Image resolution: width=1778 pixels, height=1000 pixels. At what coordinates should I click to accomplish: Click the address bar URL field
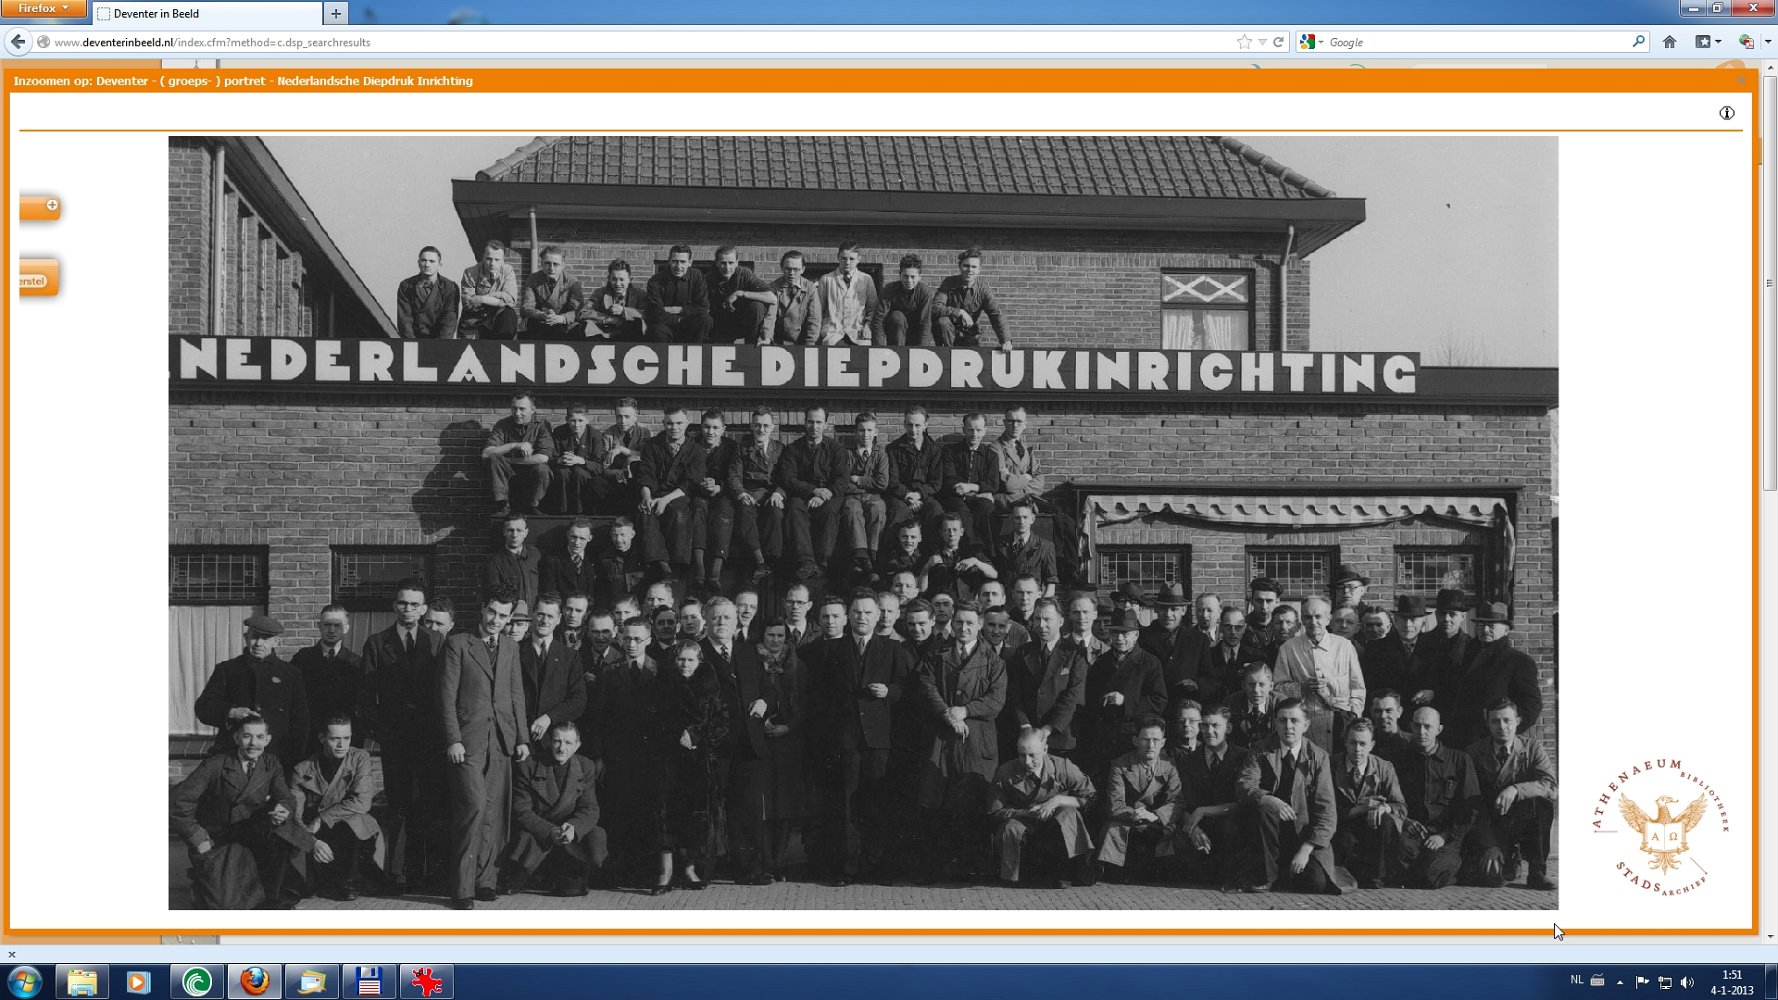pos(640,42)
